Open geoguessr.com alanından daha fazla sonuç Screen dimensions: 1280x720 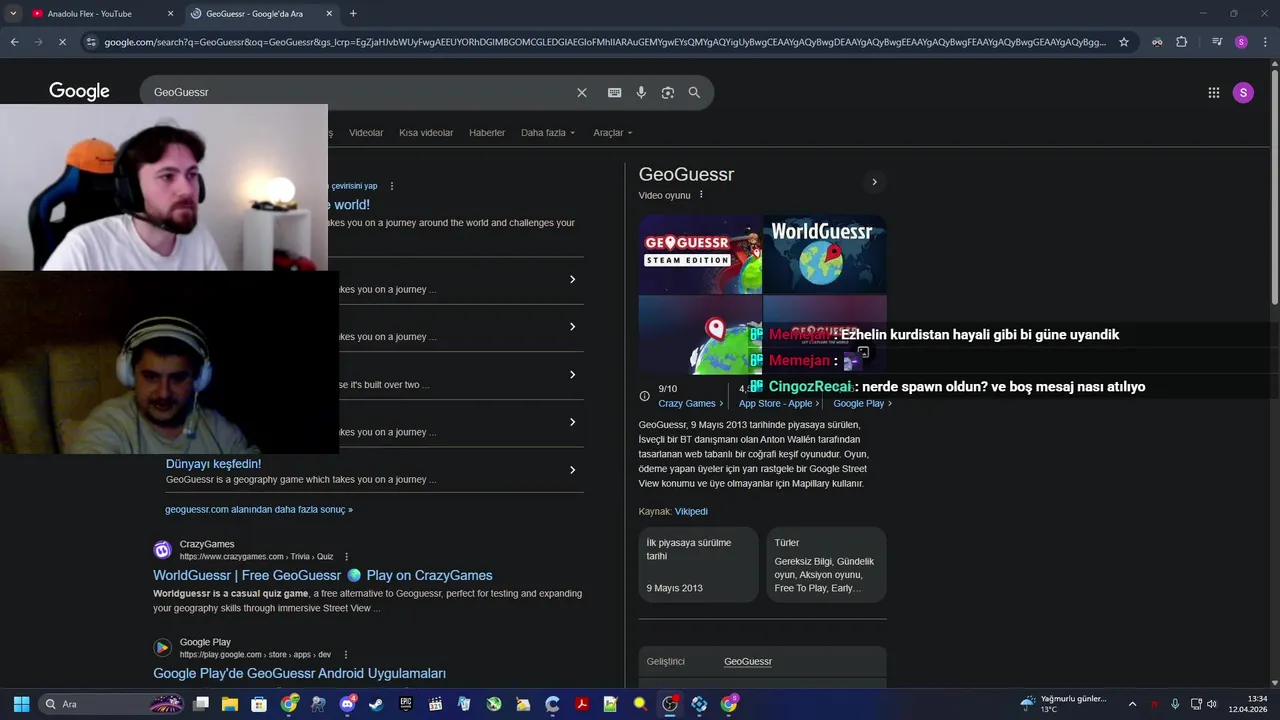tap(259, 509)
